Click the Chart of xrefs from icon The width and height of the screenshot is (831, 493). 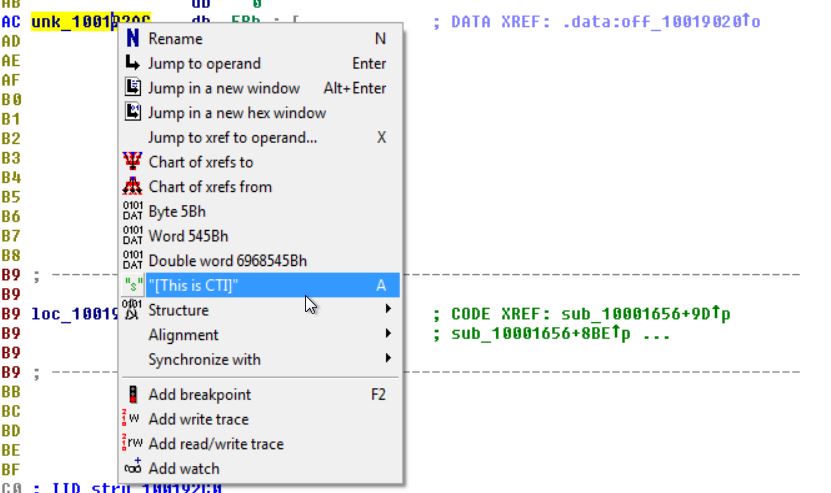tap(132, 186)
